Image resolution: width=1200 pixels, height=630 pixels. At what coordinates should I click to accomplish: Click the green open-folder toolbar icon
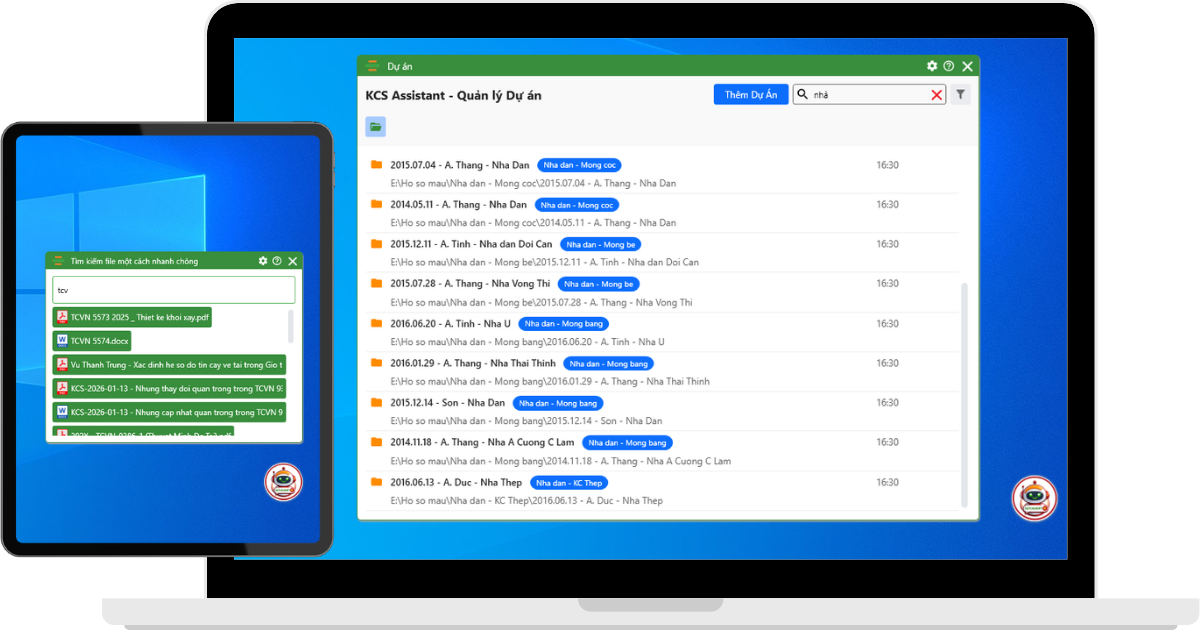point(375,127)
